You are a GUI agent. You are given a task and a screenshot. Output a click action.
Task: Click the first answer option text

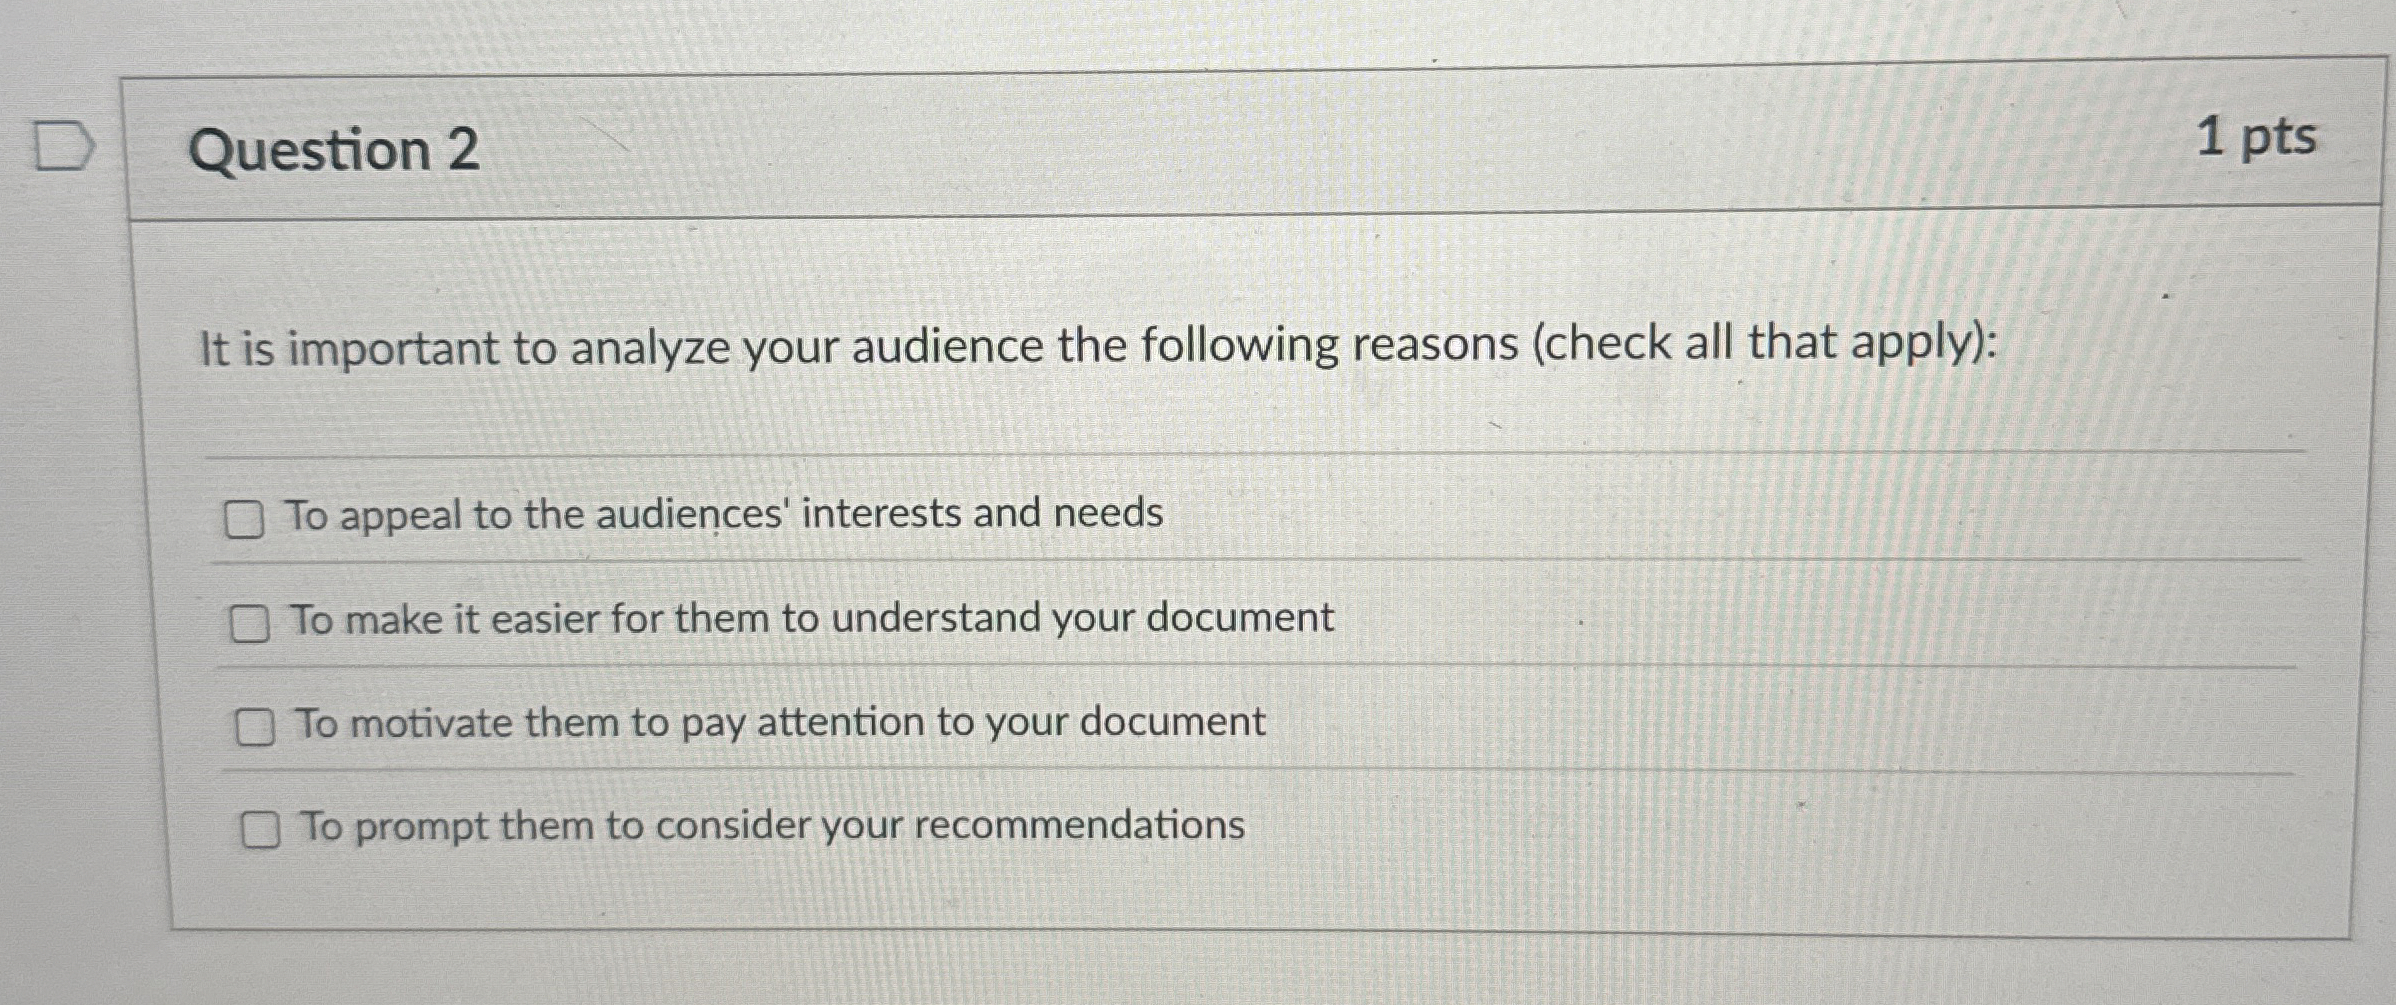pyautogui.click(x=725, y=515)
